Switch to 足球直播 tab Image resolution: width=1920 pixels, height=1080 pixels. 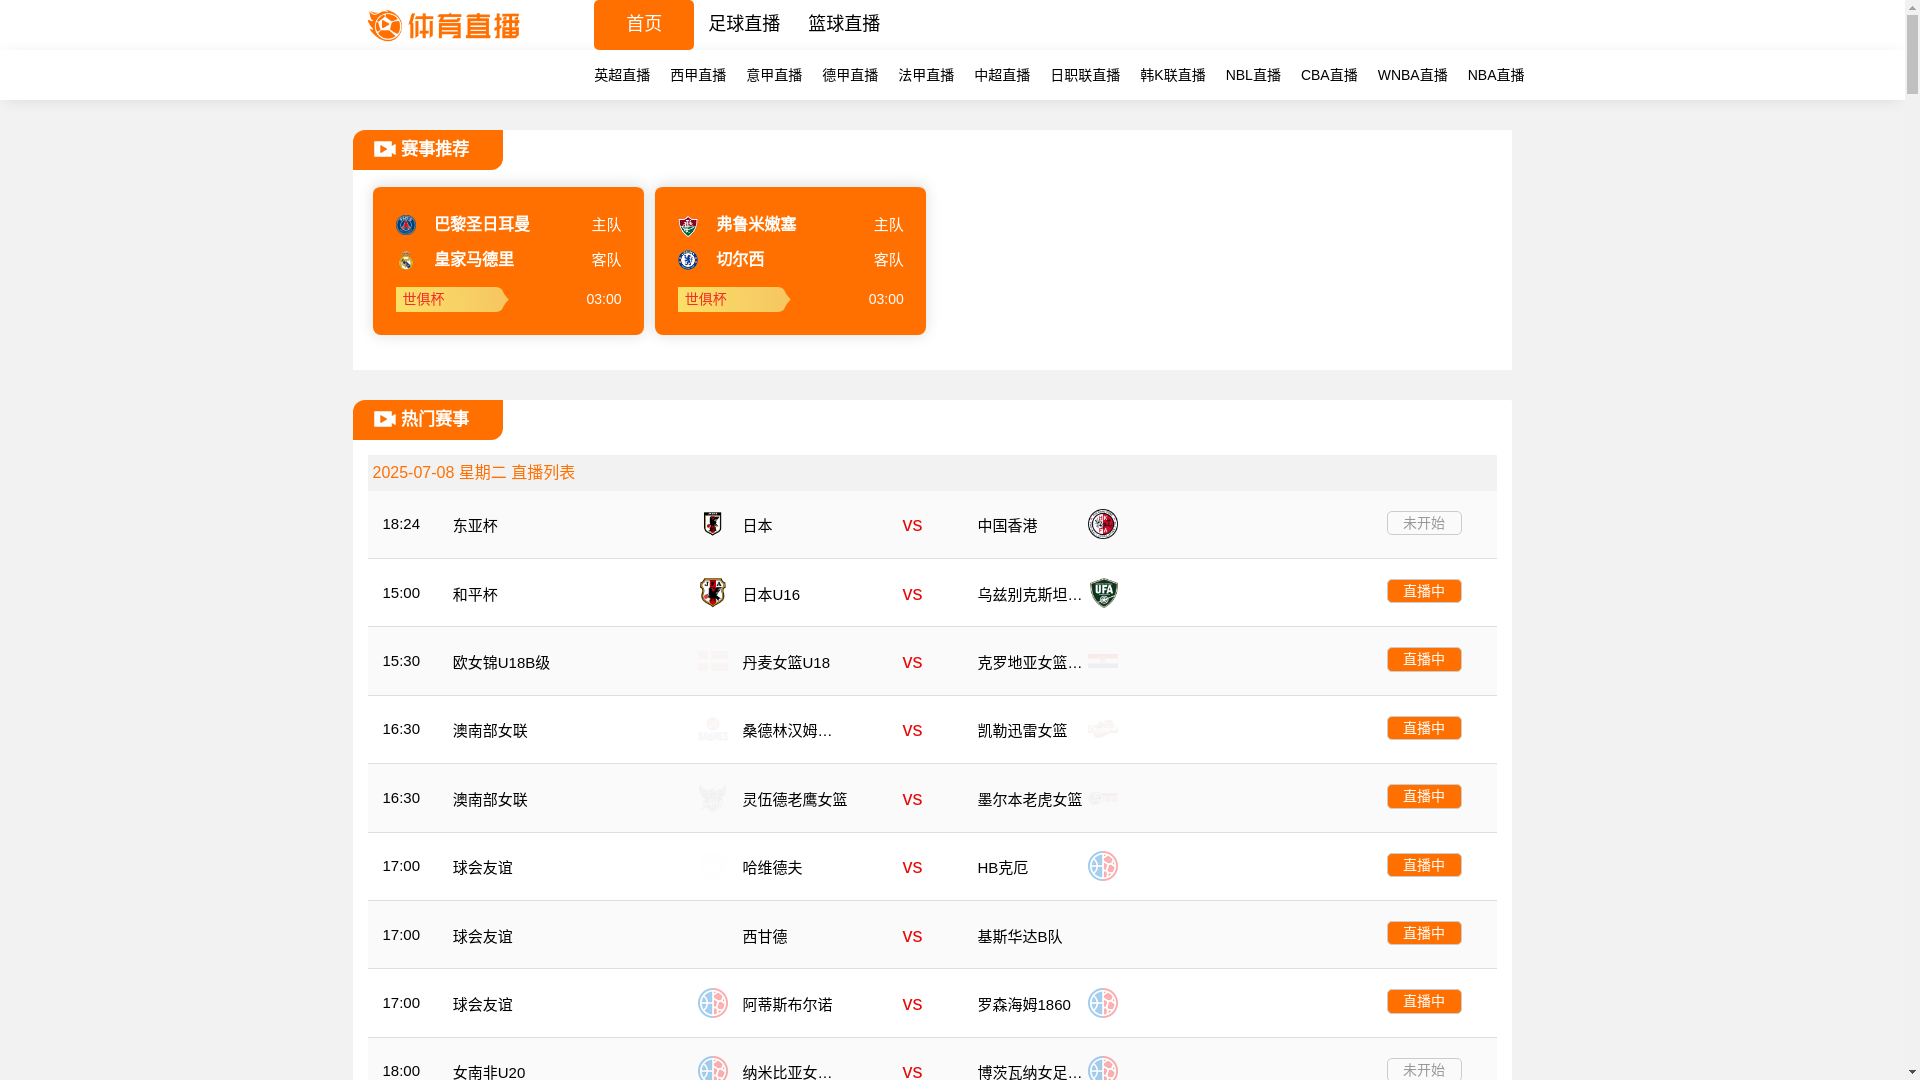743,24
